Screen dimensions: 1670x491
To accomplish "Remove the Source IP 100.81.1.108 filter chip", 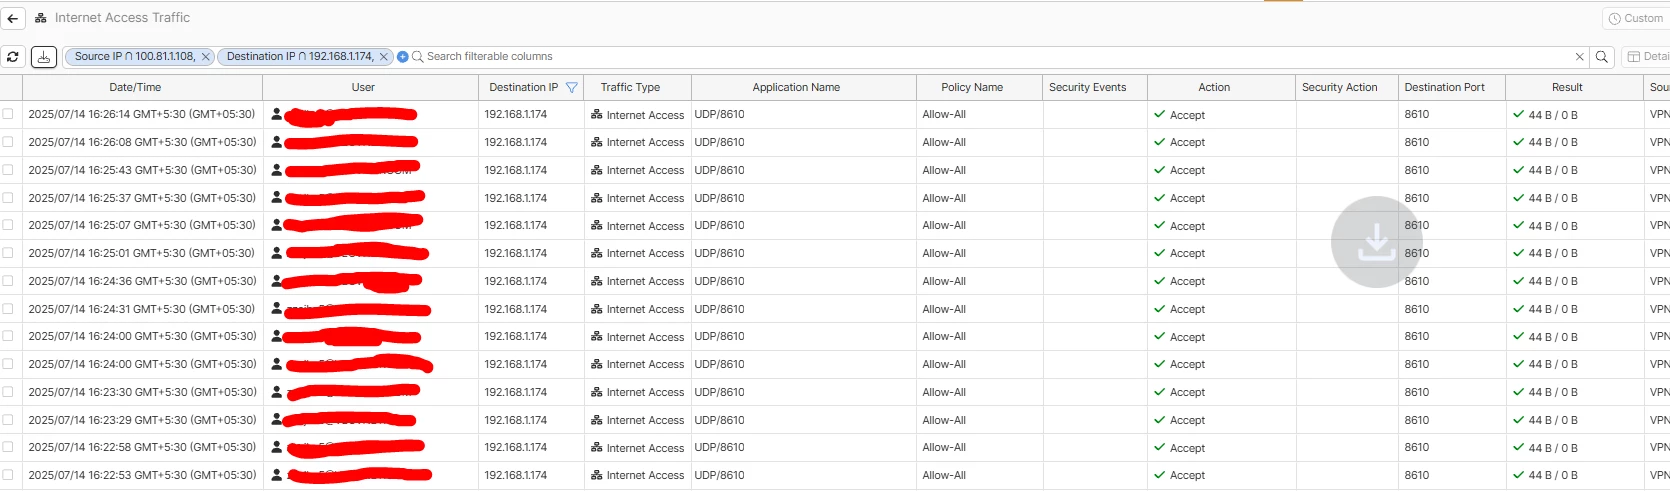I will coord(206,57).
